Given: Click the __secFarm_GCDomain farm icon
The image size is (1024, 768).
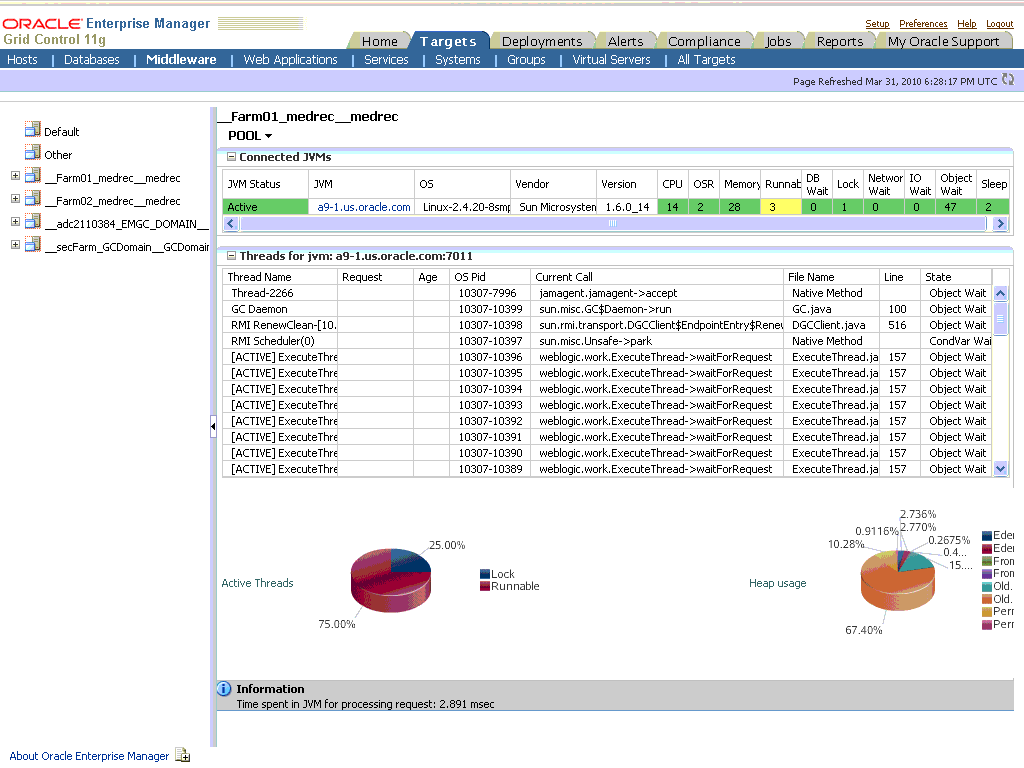Looking at the screenshot, I should (x=33, y=244).
